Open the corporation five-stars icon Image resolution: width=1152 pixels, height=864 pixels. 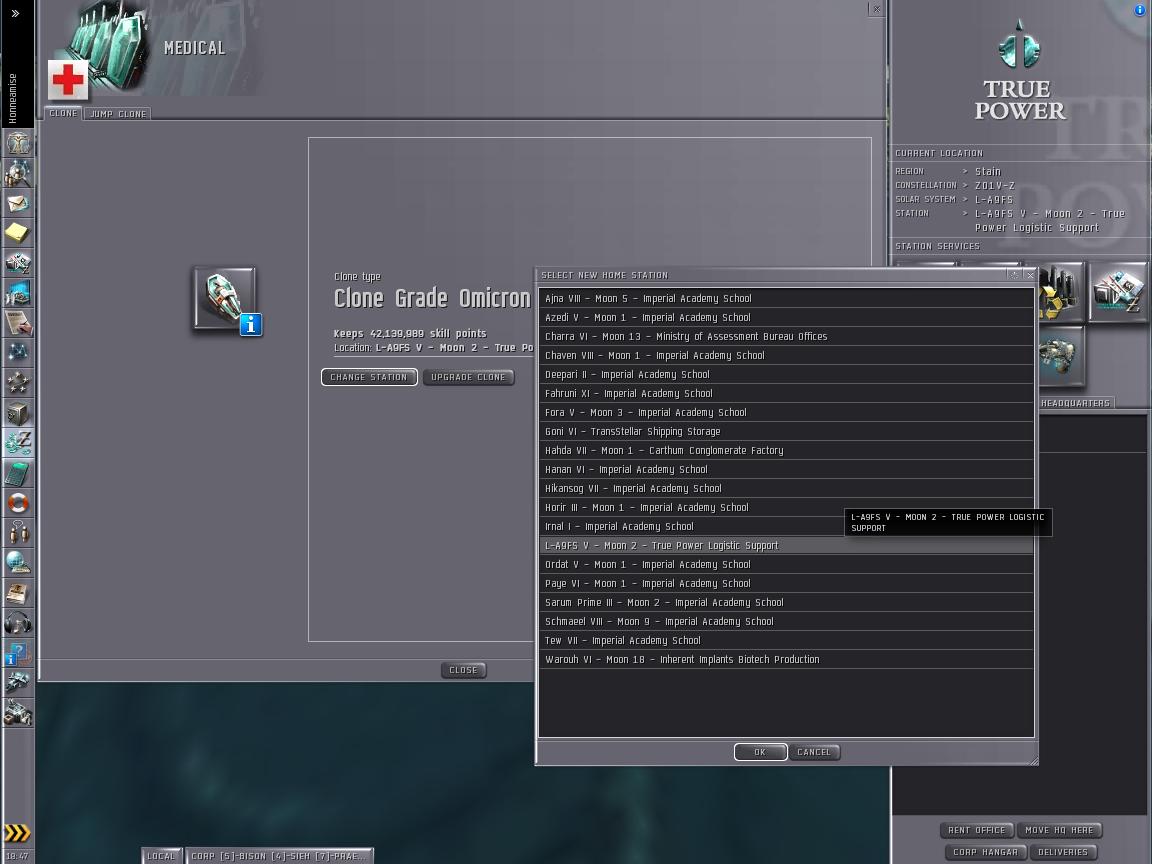(x=18, y=383)
